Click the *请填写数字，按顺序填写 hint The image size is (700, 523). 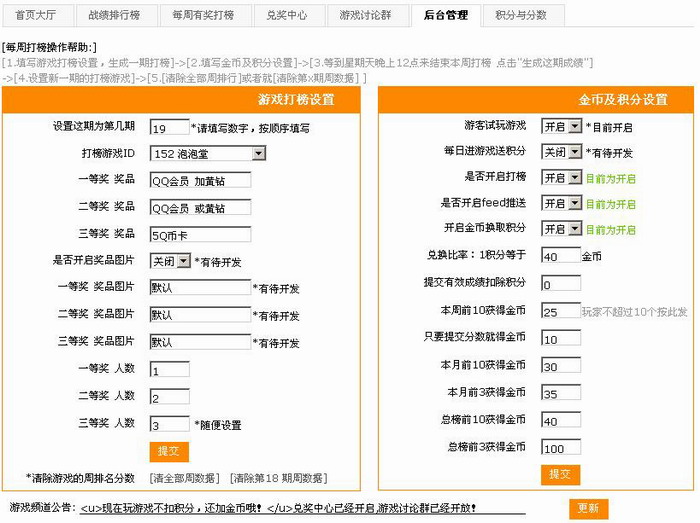[x=250, y=129]
